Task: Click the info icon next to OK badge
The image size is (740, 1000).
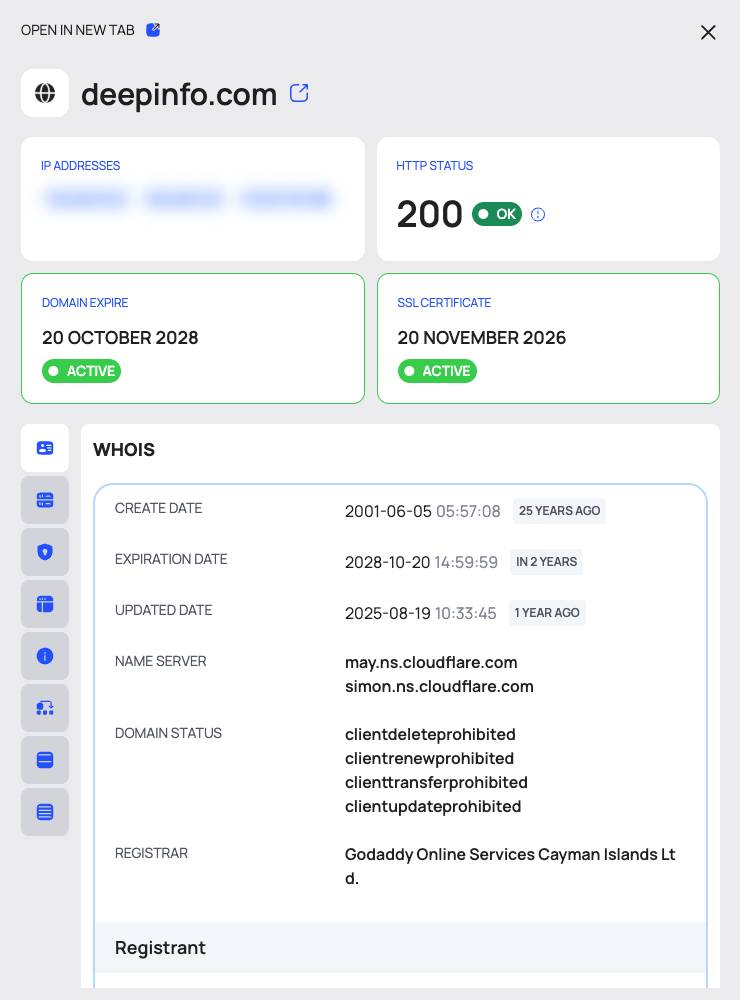Action: [x=538, y=214]
